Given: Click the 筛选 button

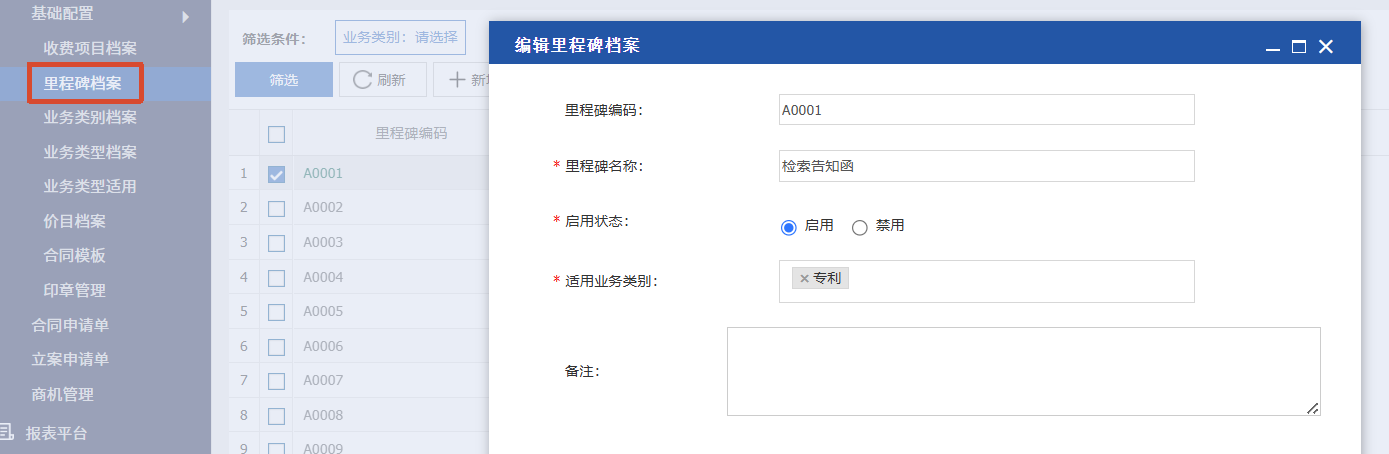Looking at the screenshot, I should click(x=284, y=80).
